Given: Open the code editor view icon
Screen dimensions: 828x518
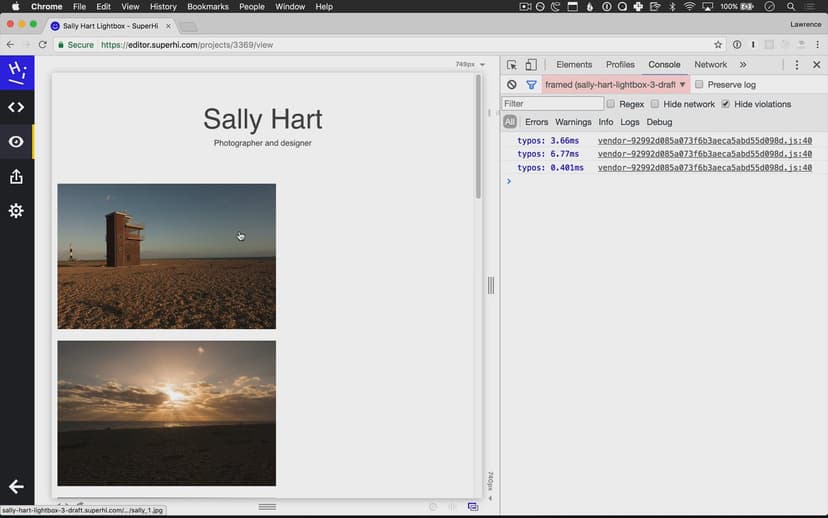Looking at the screenshot, I should click(x=16, y=107).
